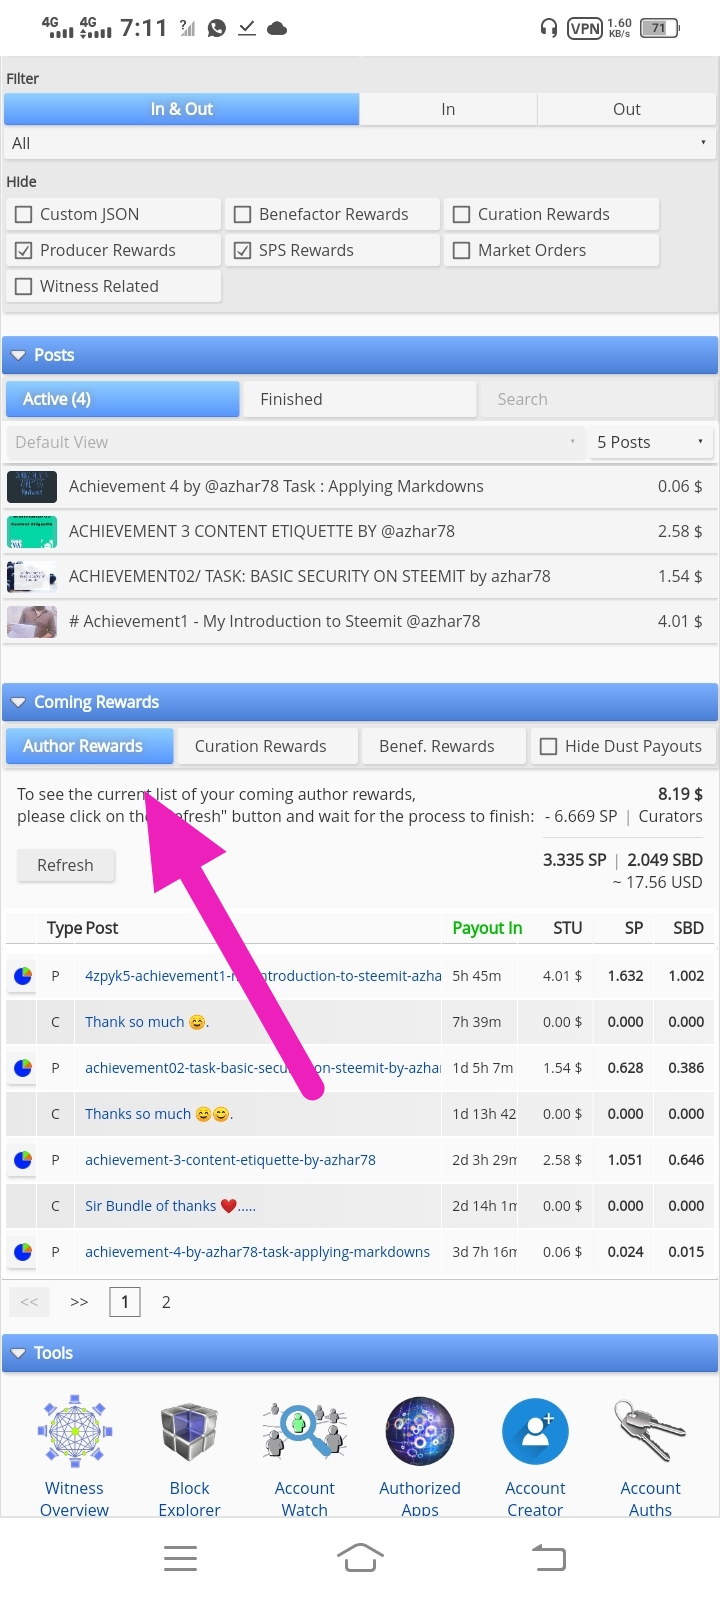The height and width of the screenshot is (1600, 720).
Task: Check the Custom JSON hide option
Action: (x=24, y=214)
